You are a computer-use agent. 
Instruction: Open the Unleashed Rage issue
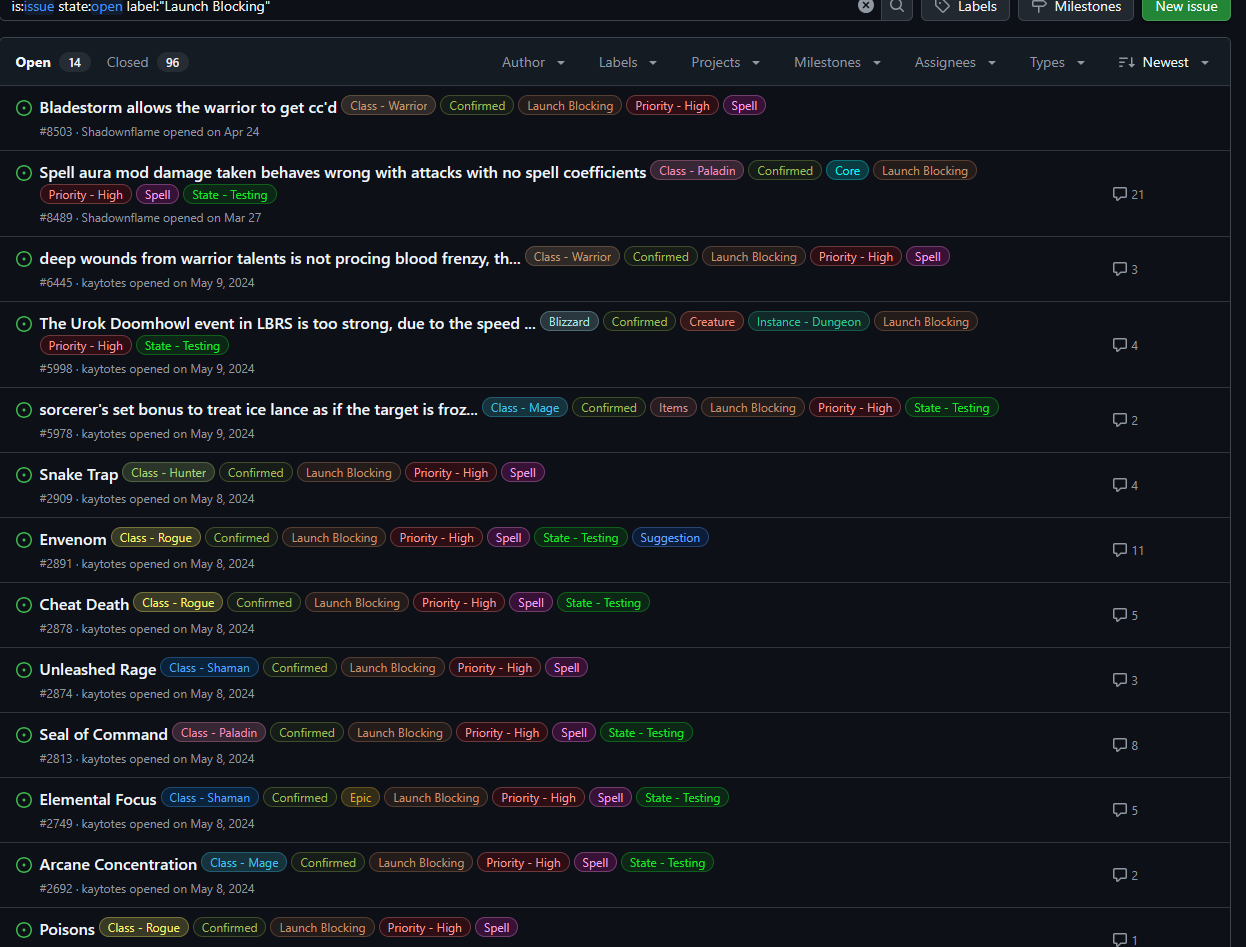tap(98, 669)
